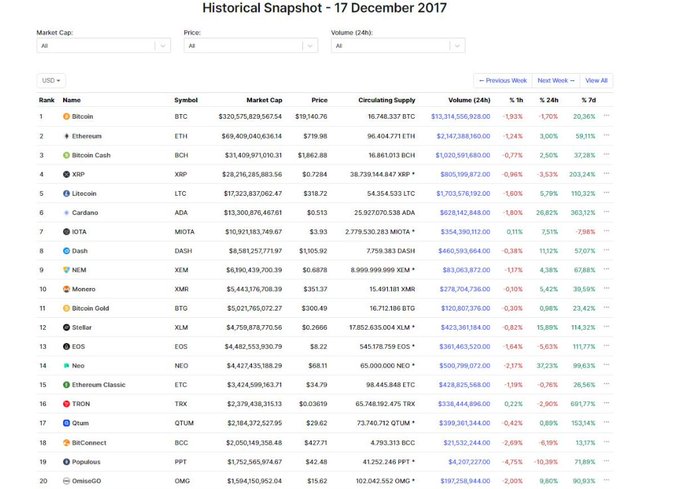Open more options menu for Cardano row

(x=606, y=212)
